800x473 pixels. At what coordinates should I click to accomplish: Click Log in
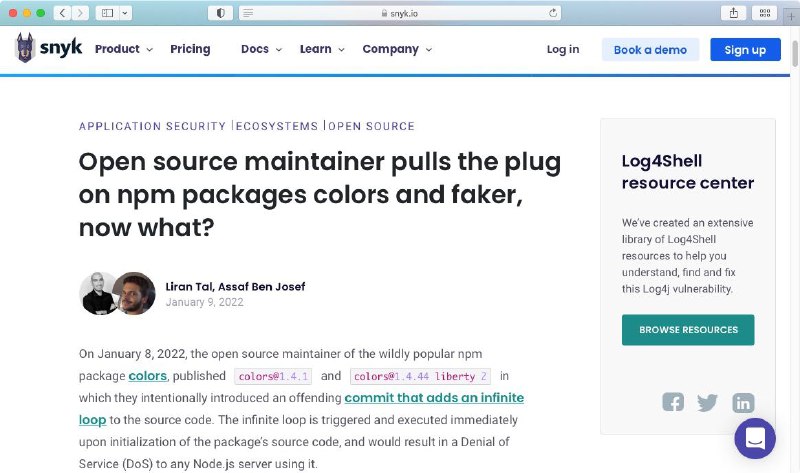(563, 49)
